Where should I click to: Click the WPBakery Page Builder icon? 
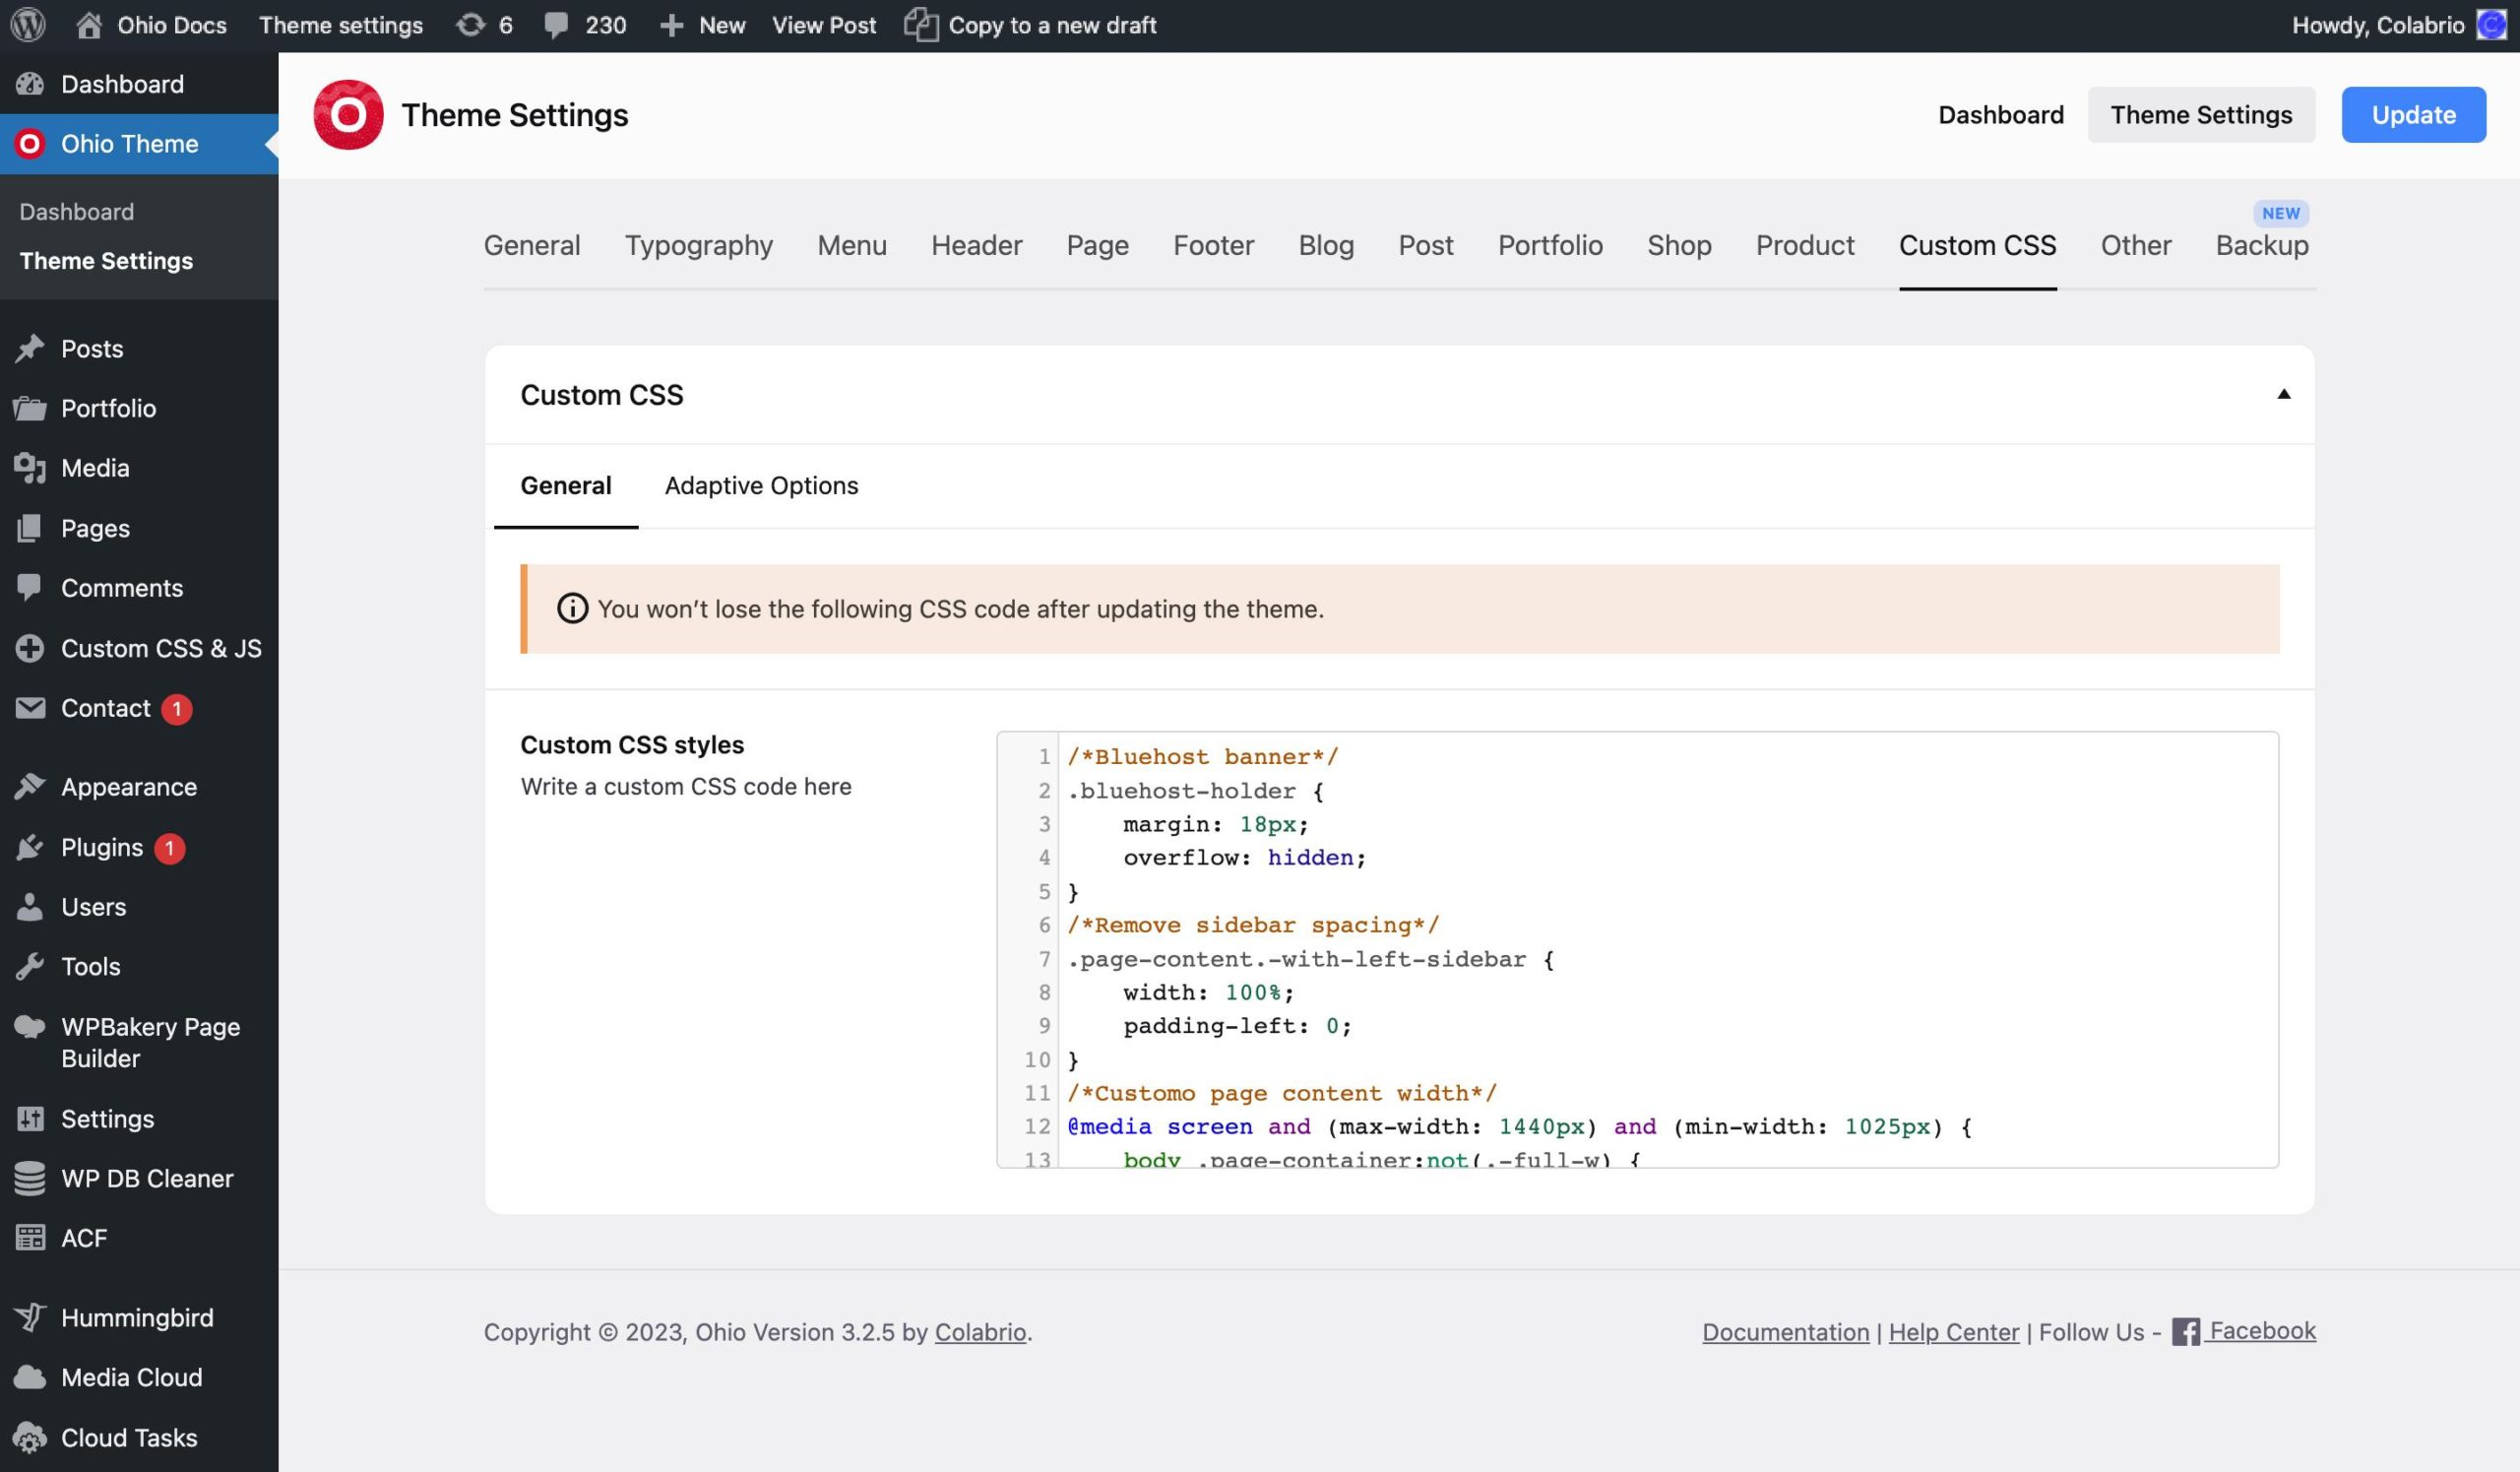(30, 1026)
